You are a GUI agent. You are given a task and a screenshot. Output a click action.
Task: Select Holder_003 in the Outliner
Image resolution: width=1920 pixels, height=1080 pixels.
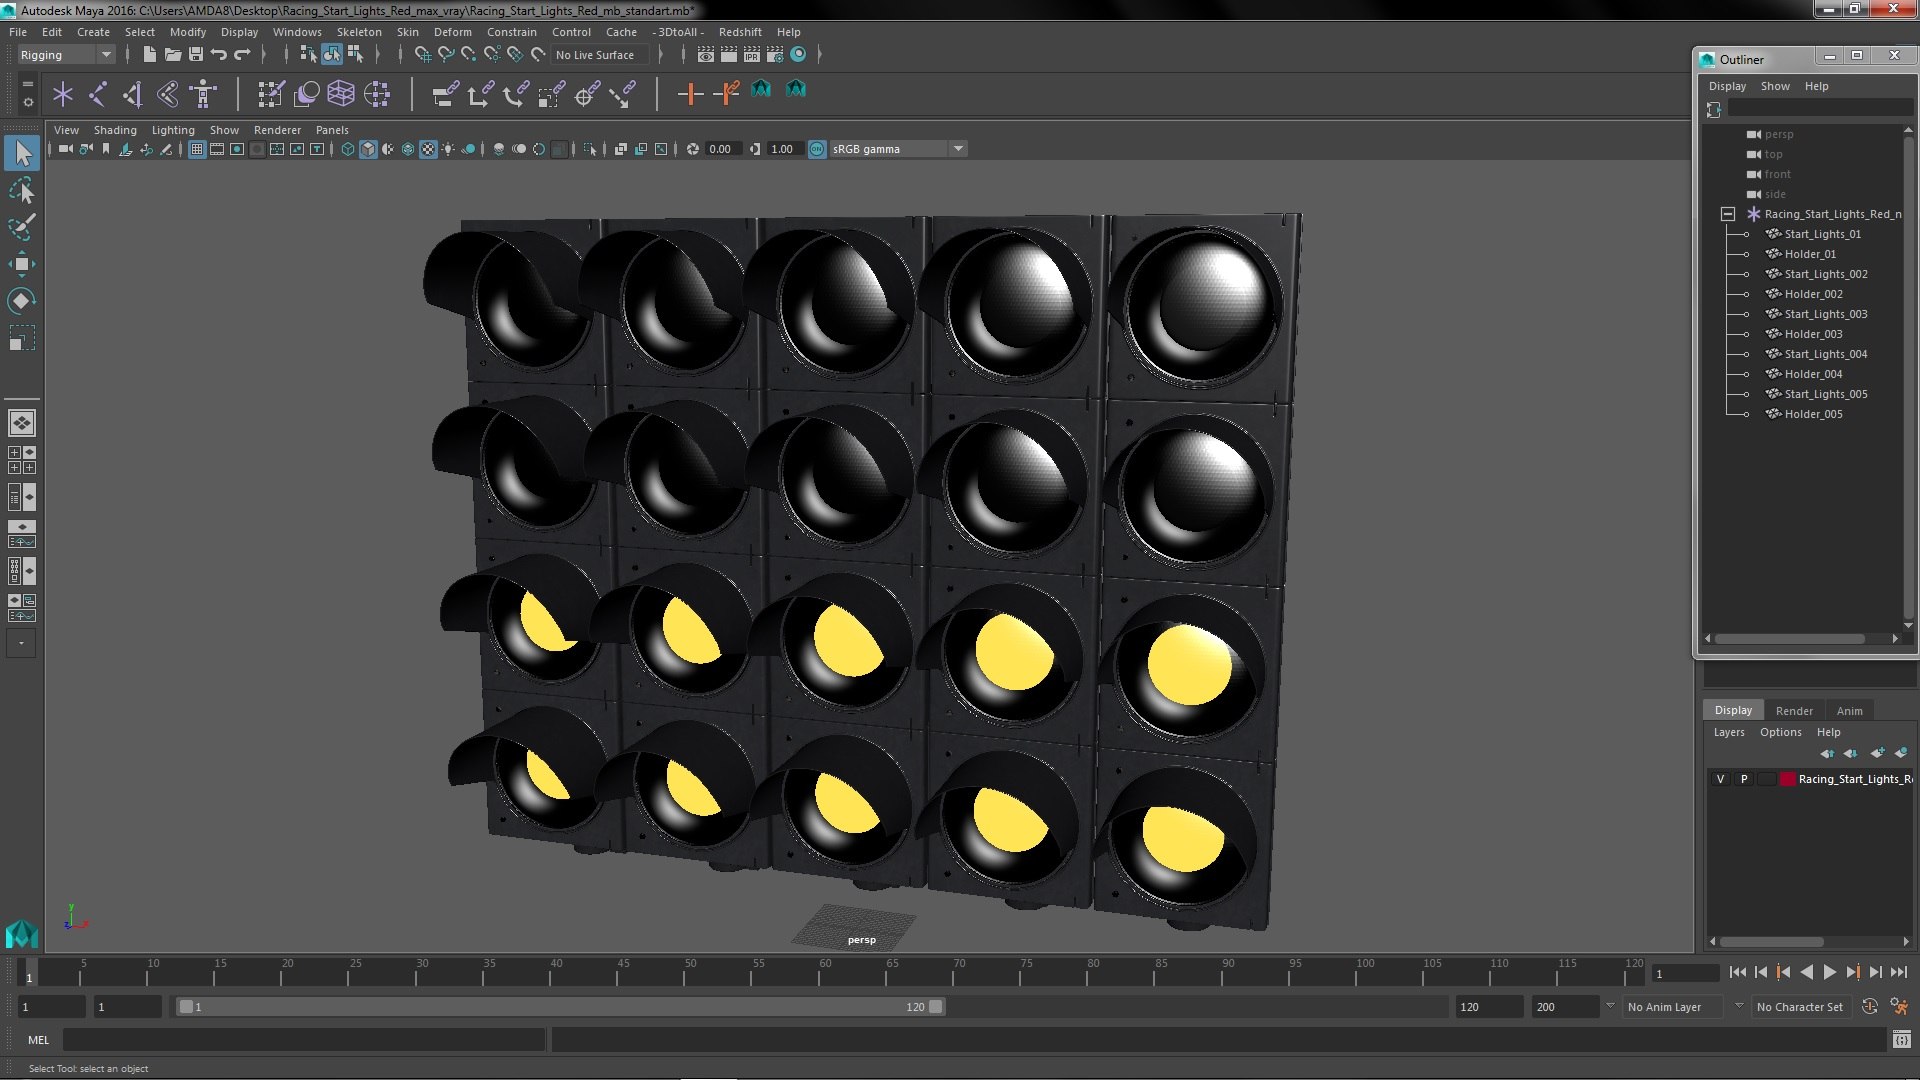tap(1813, 334)
